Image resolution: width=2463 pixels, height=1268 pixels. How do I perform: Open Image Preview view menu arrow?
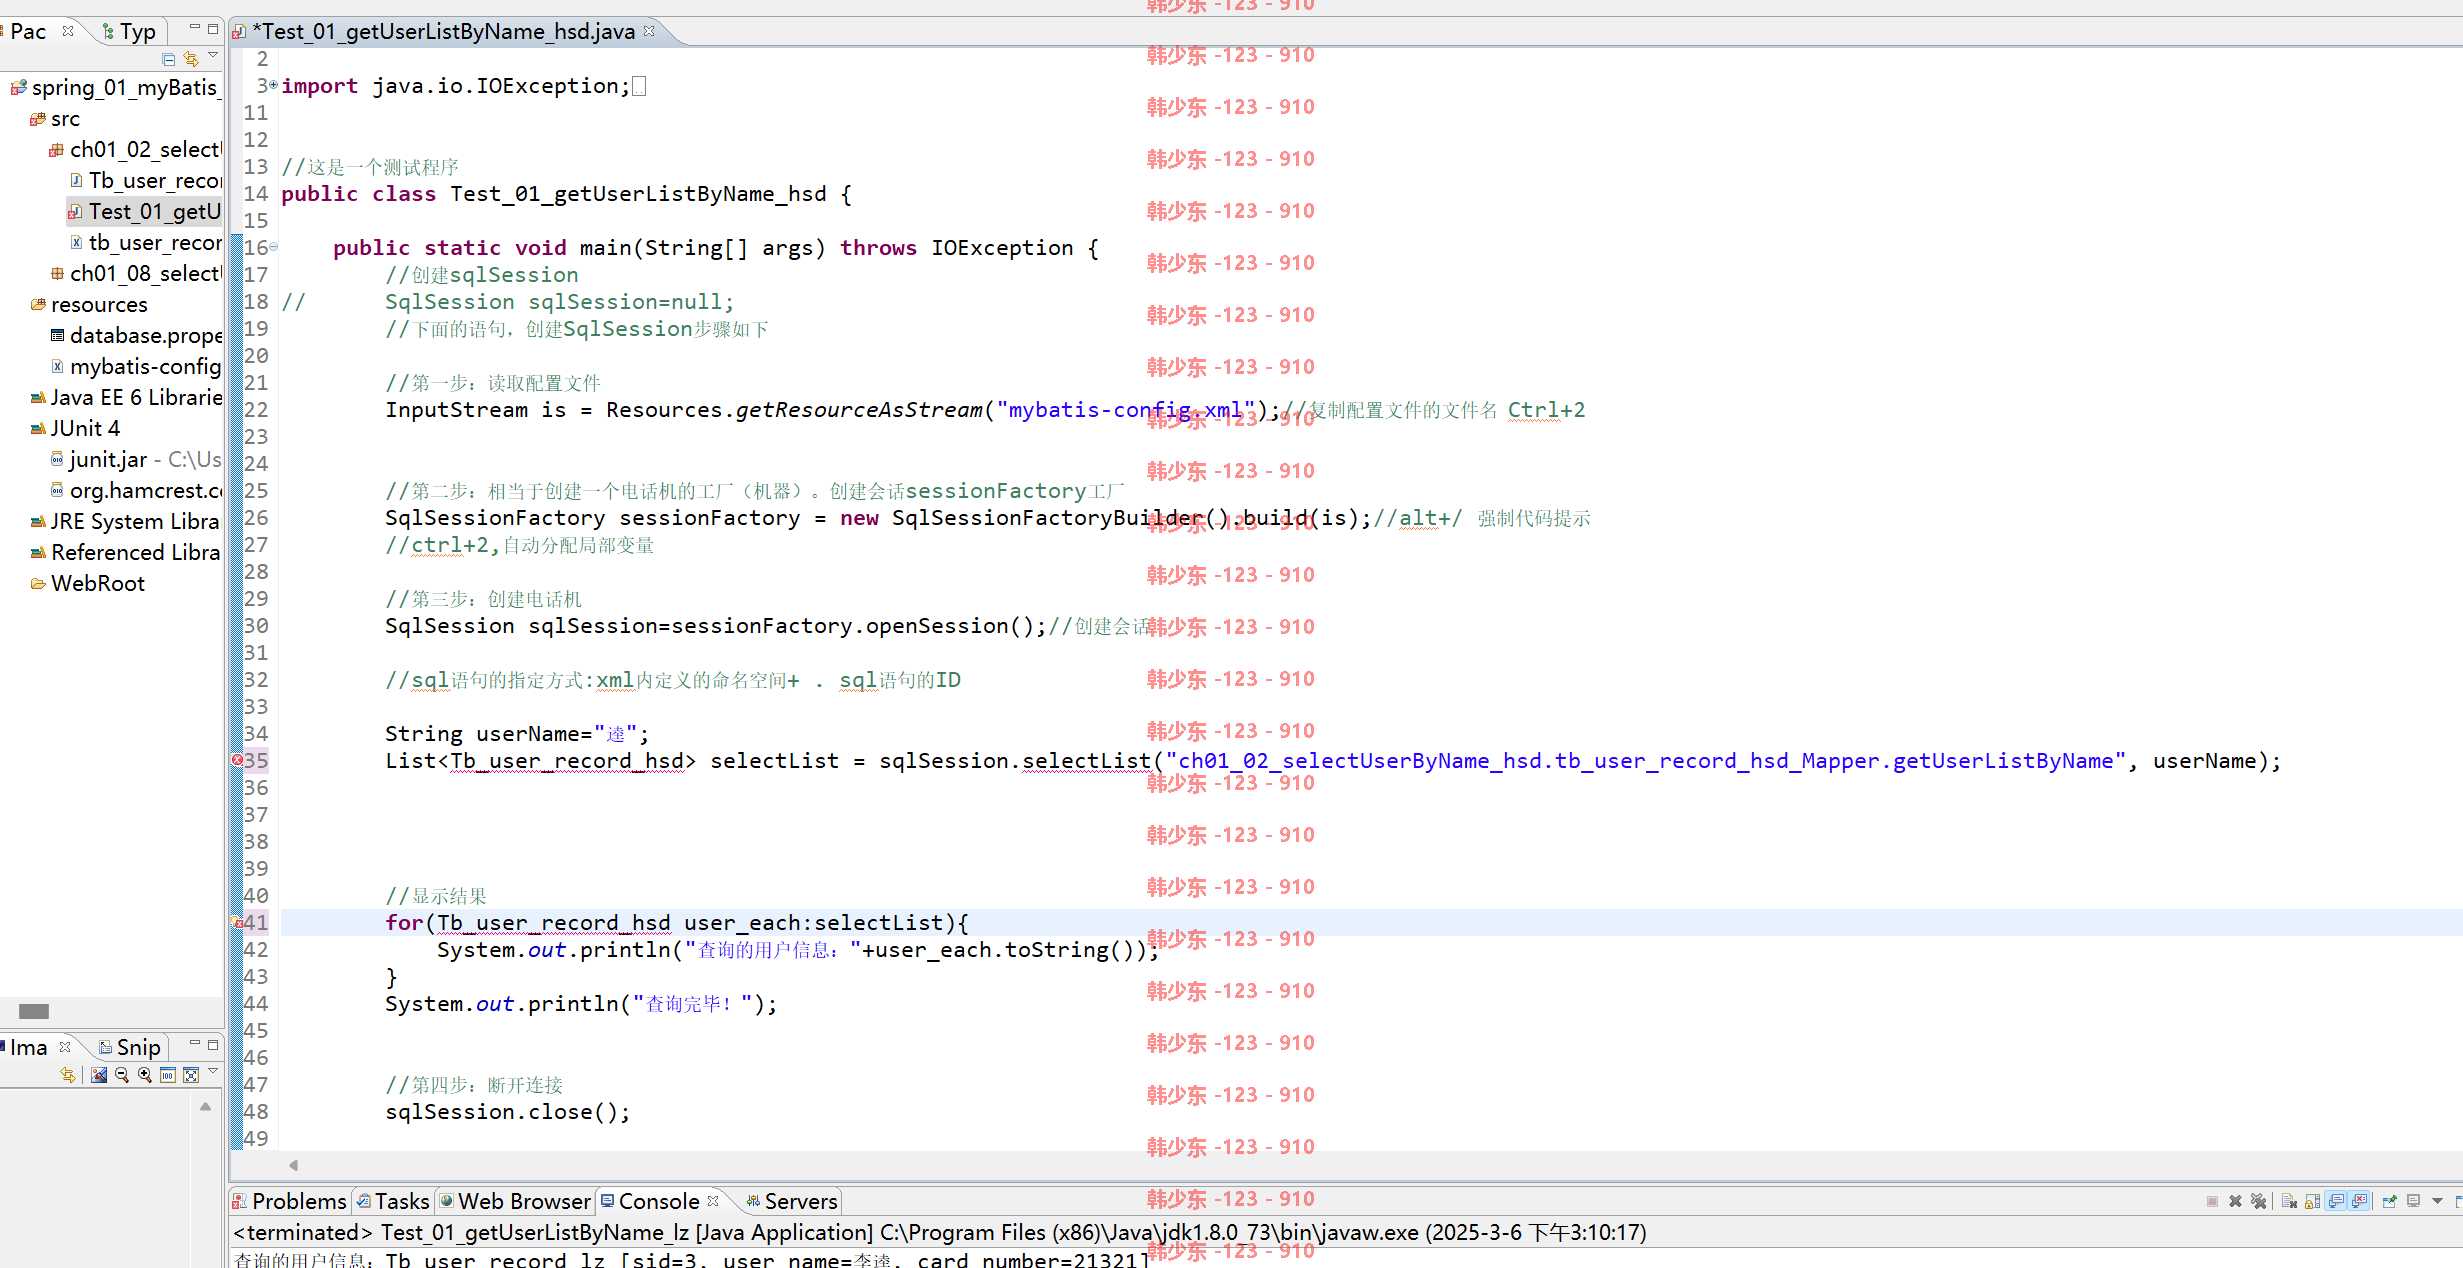coord(213,1072)
